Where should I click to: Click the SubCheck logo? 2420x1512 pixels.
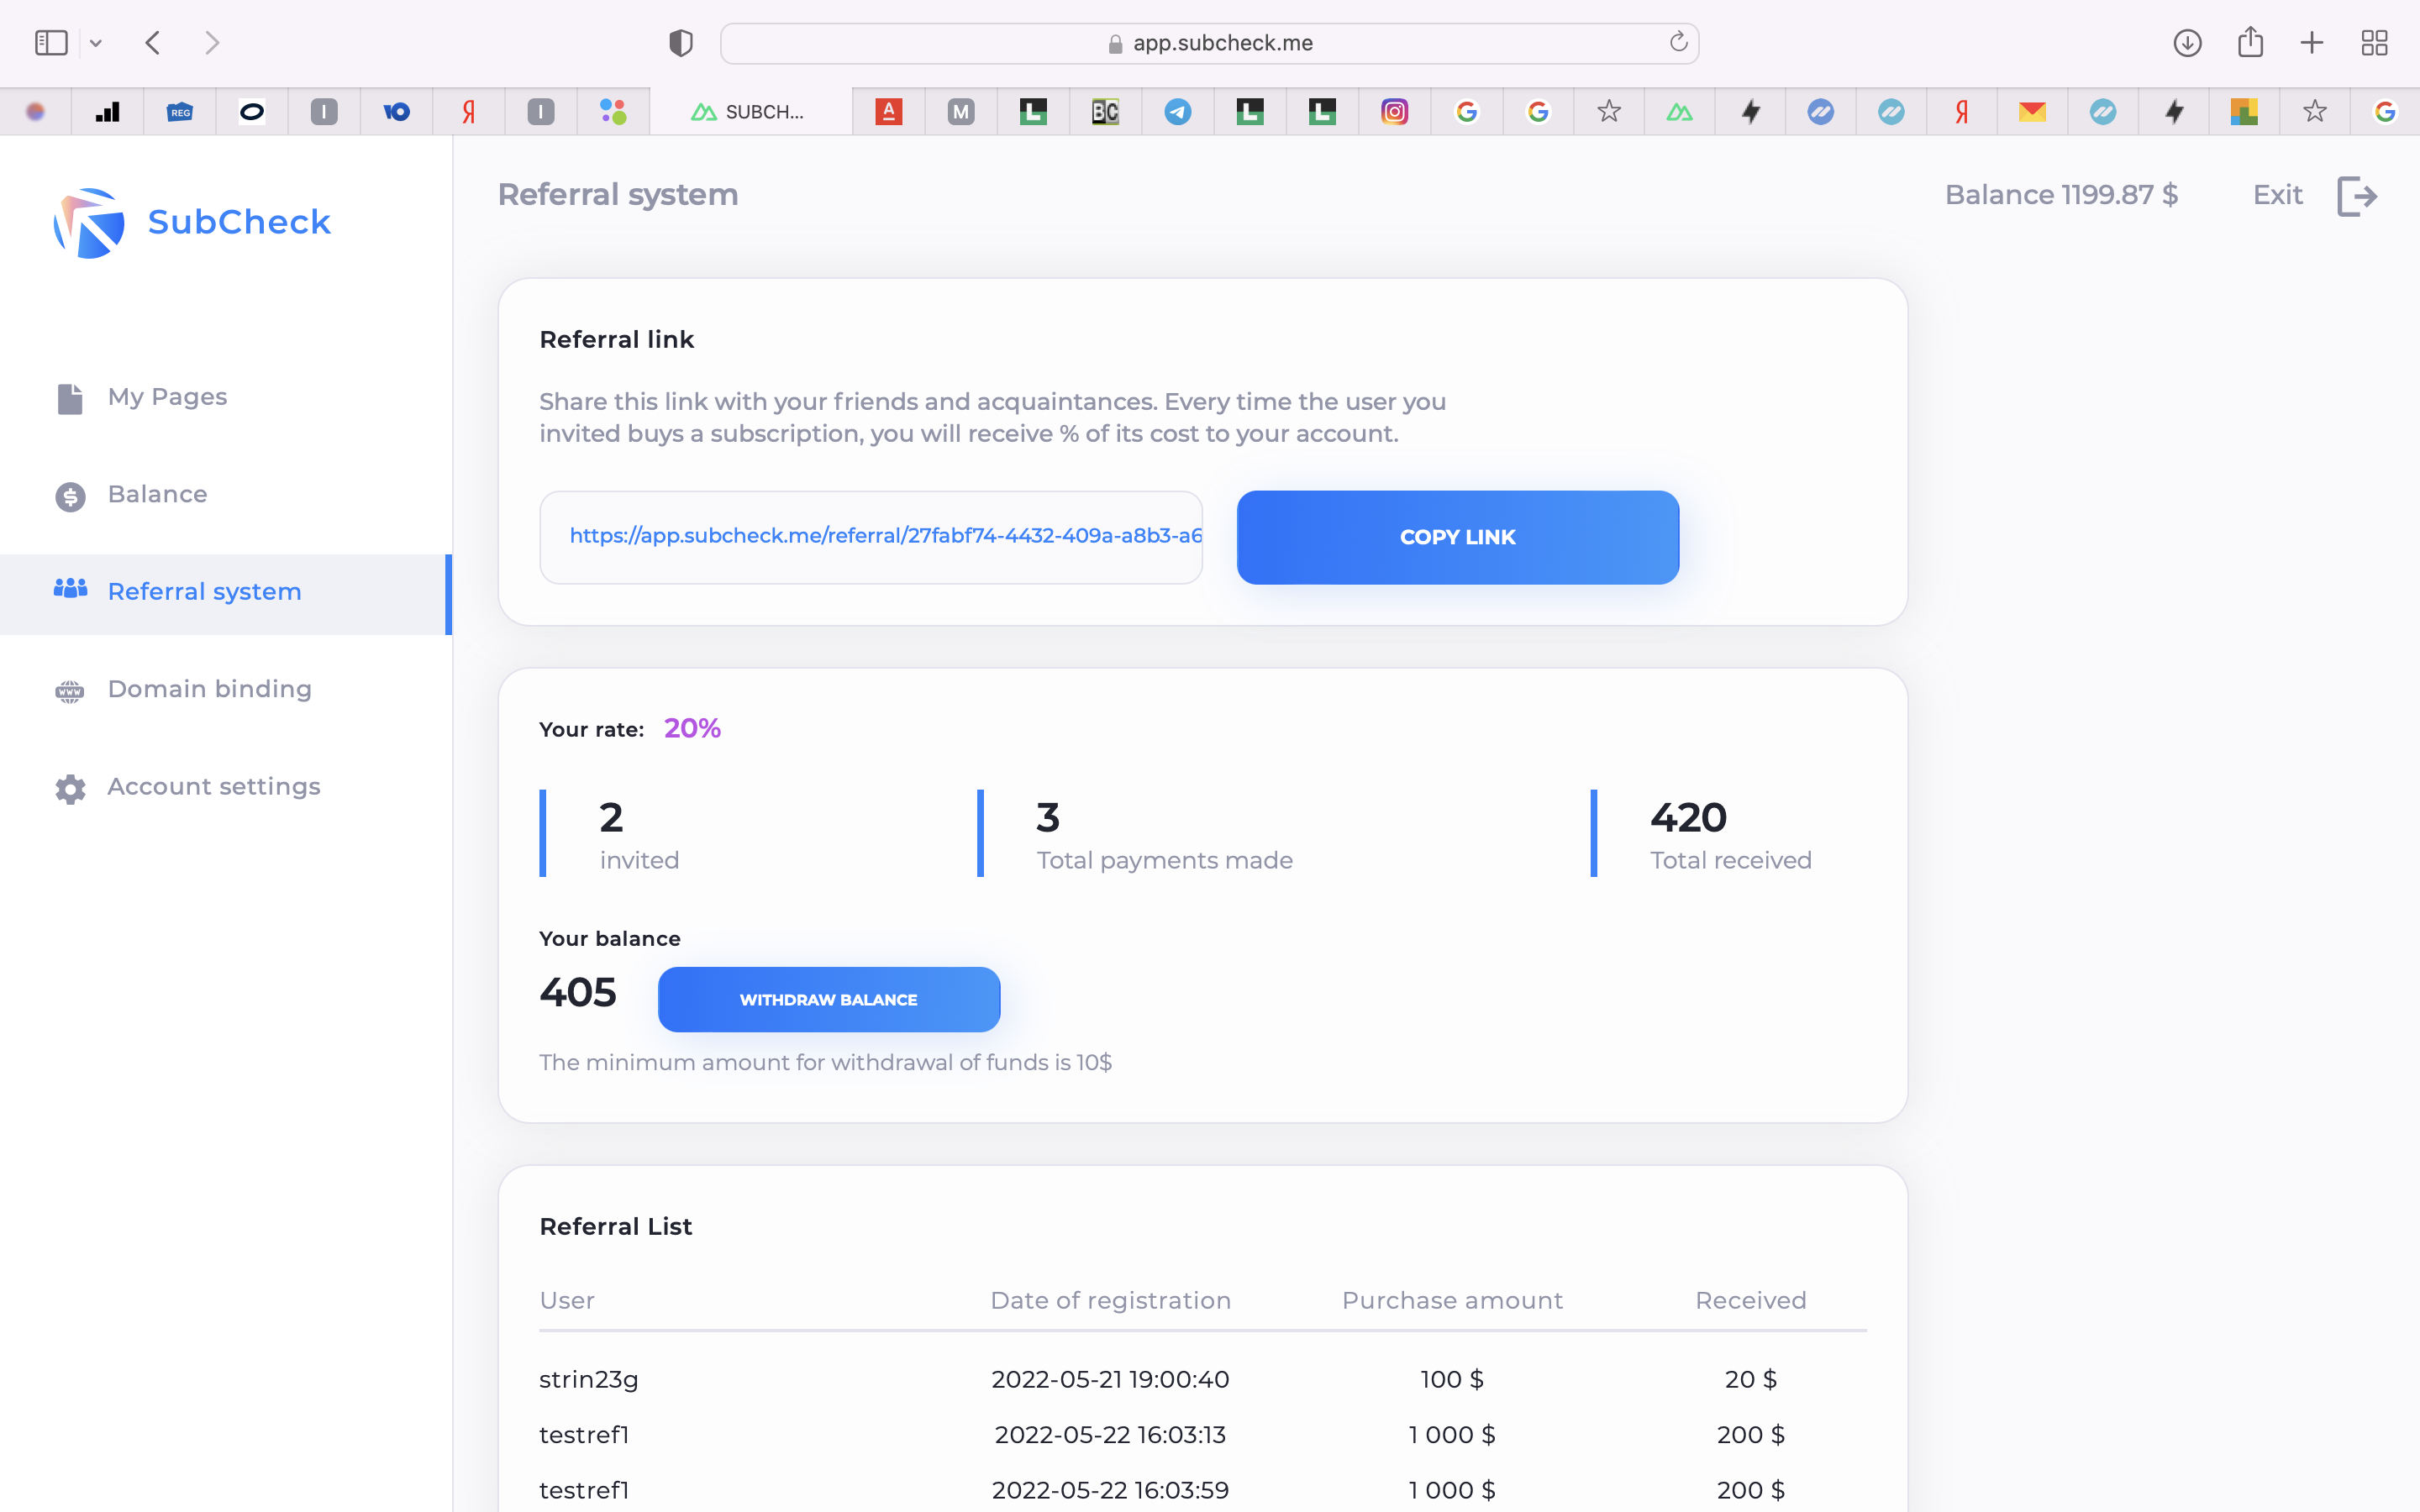coord(192,222)
